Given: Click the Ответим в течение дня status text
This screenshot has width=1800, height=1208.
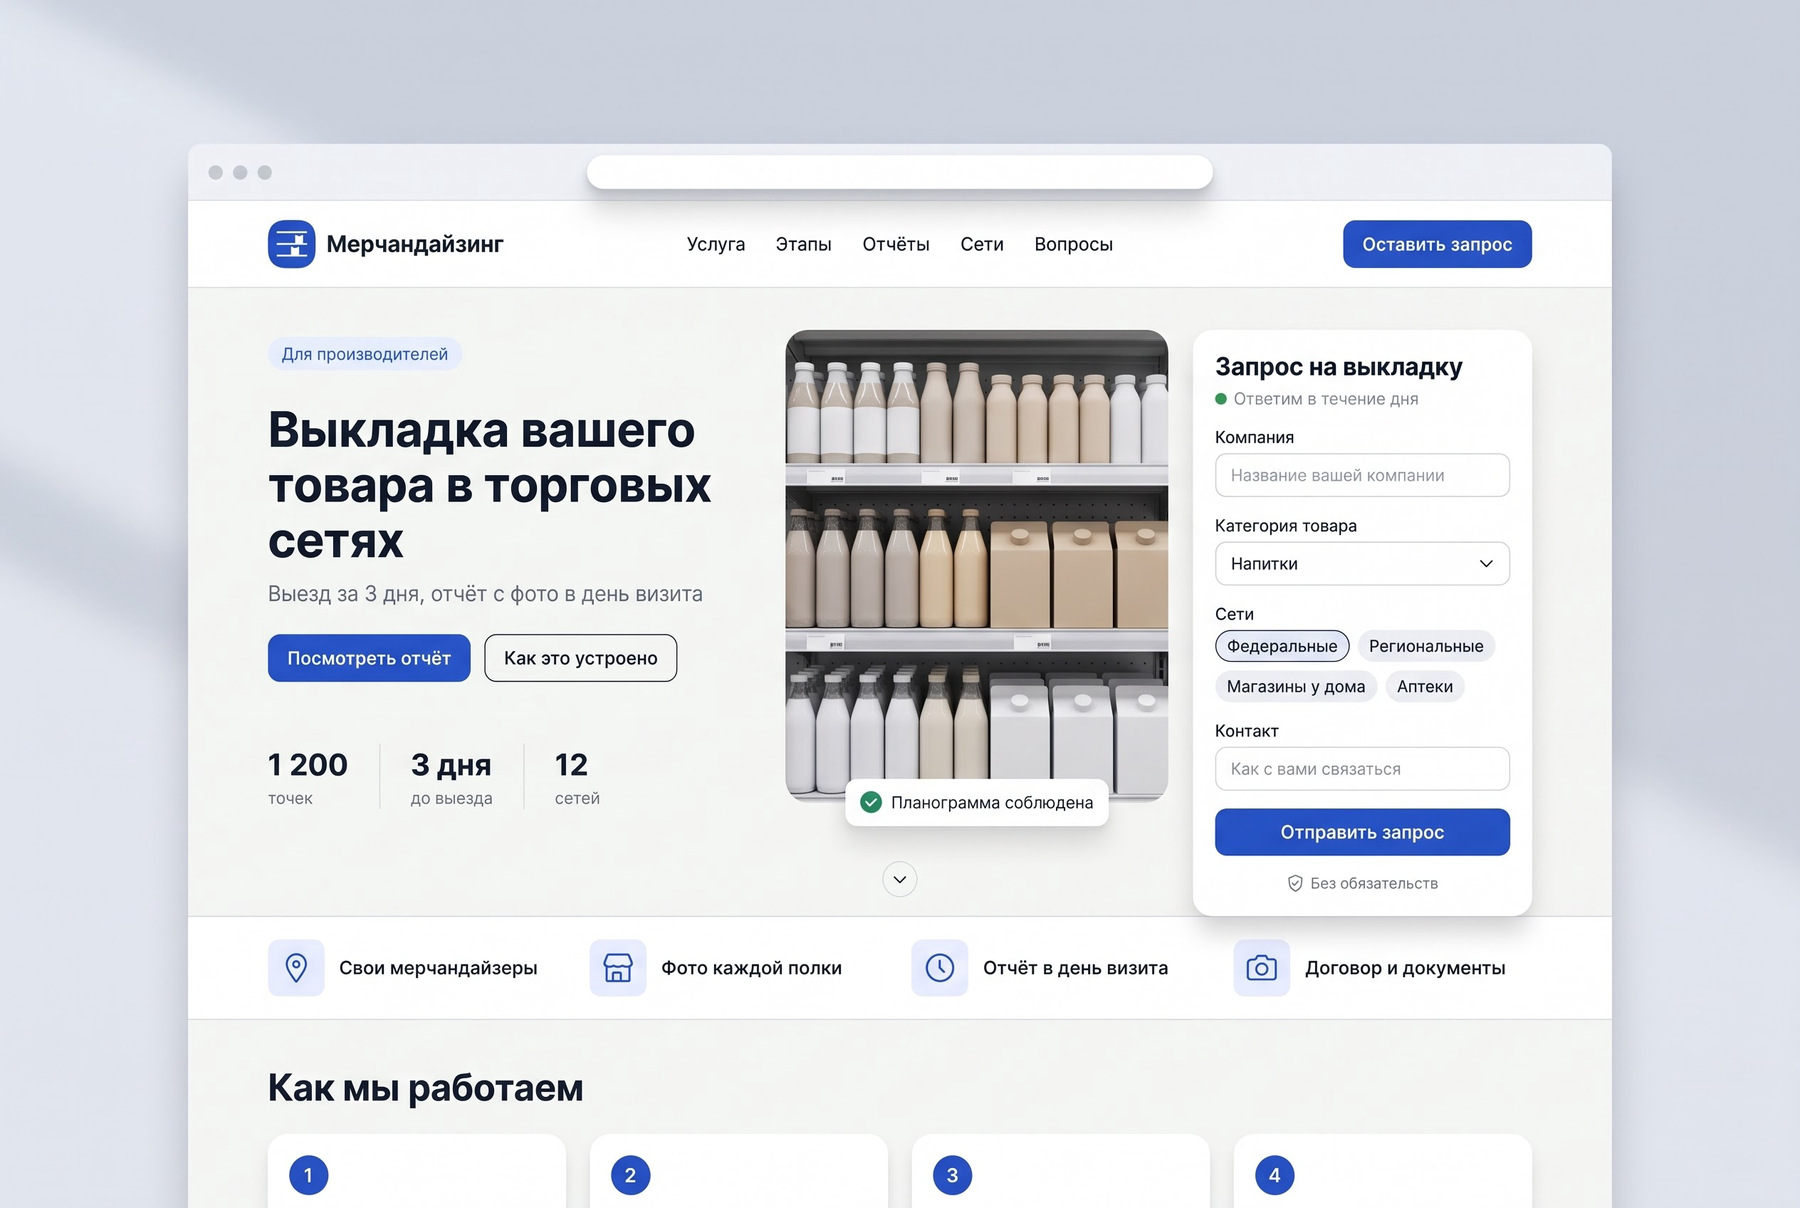Looking at the screenshot, I should point(1326,399).
